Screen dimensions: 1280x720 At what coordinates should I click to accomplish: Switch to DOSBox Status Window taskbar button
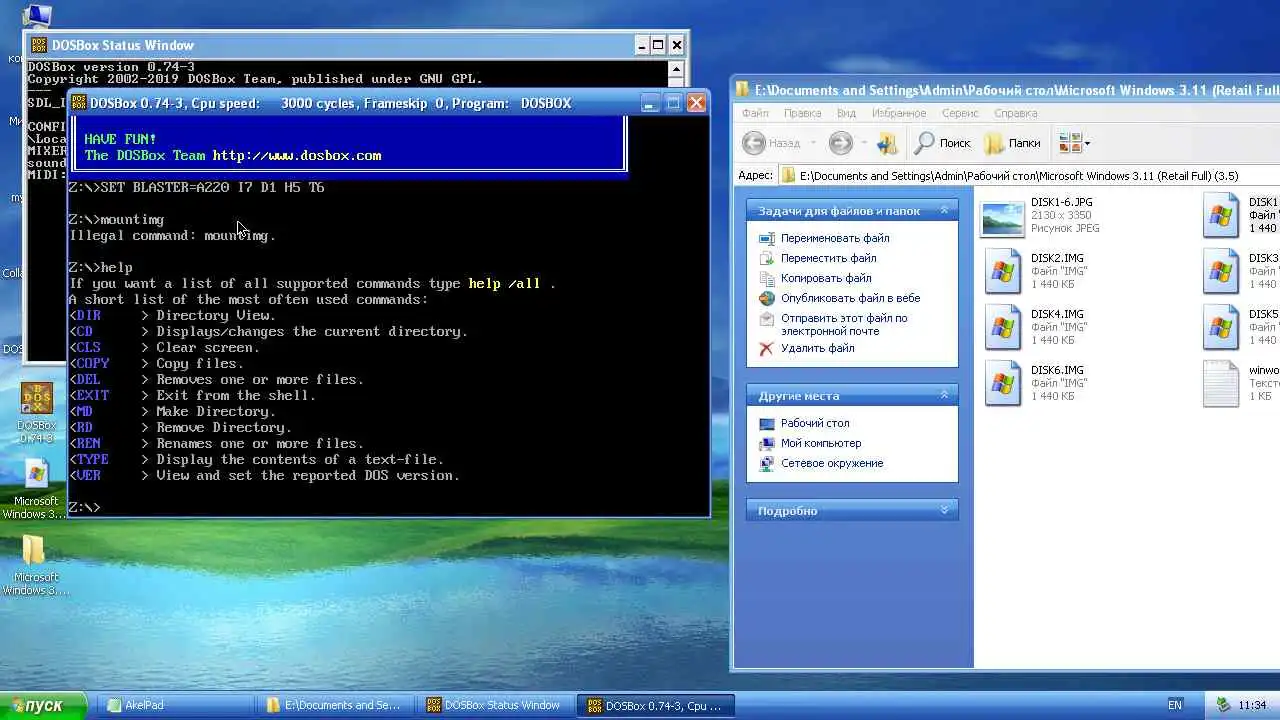[495, 706]
